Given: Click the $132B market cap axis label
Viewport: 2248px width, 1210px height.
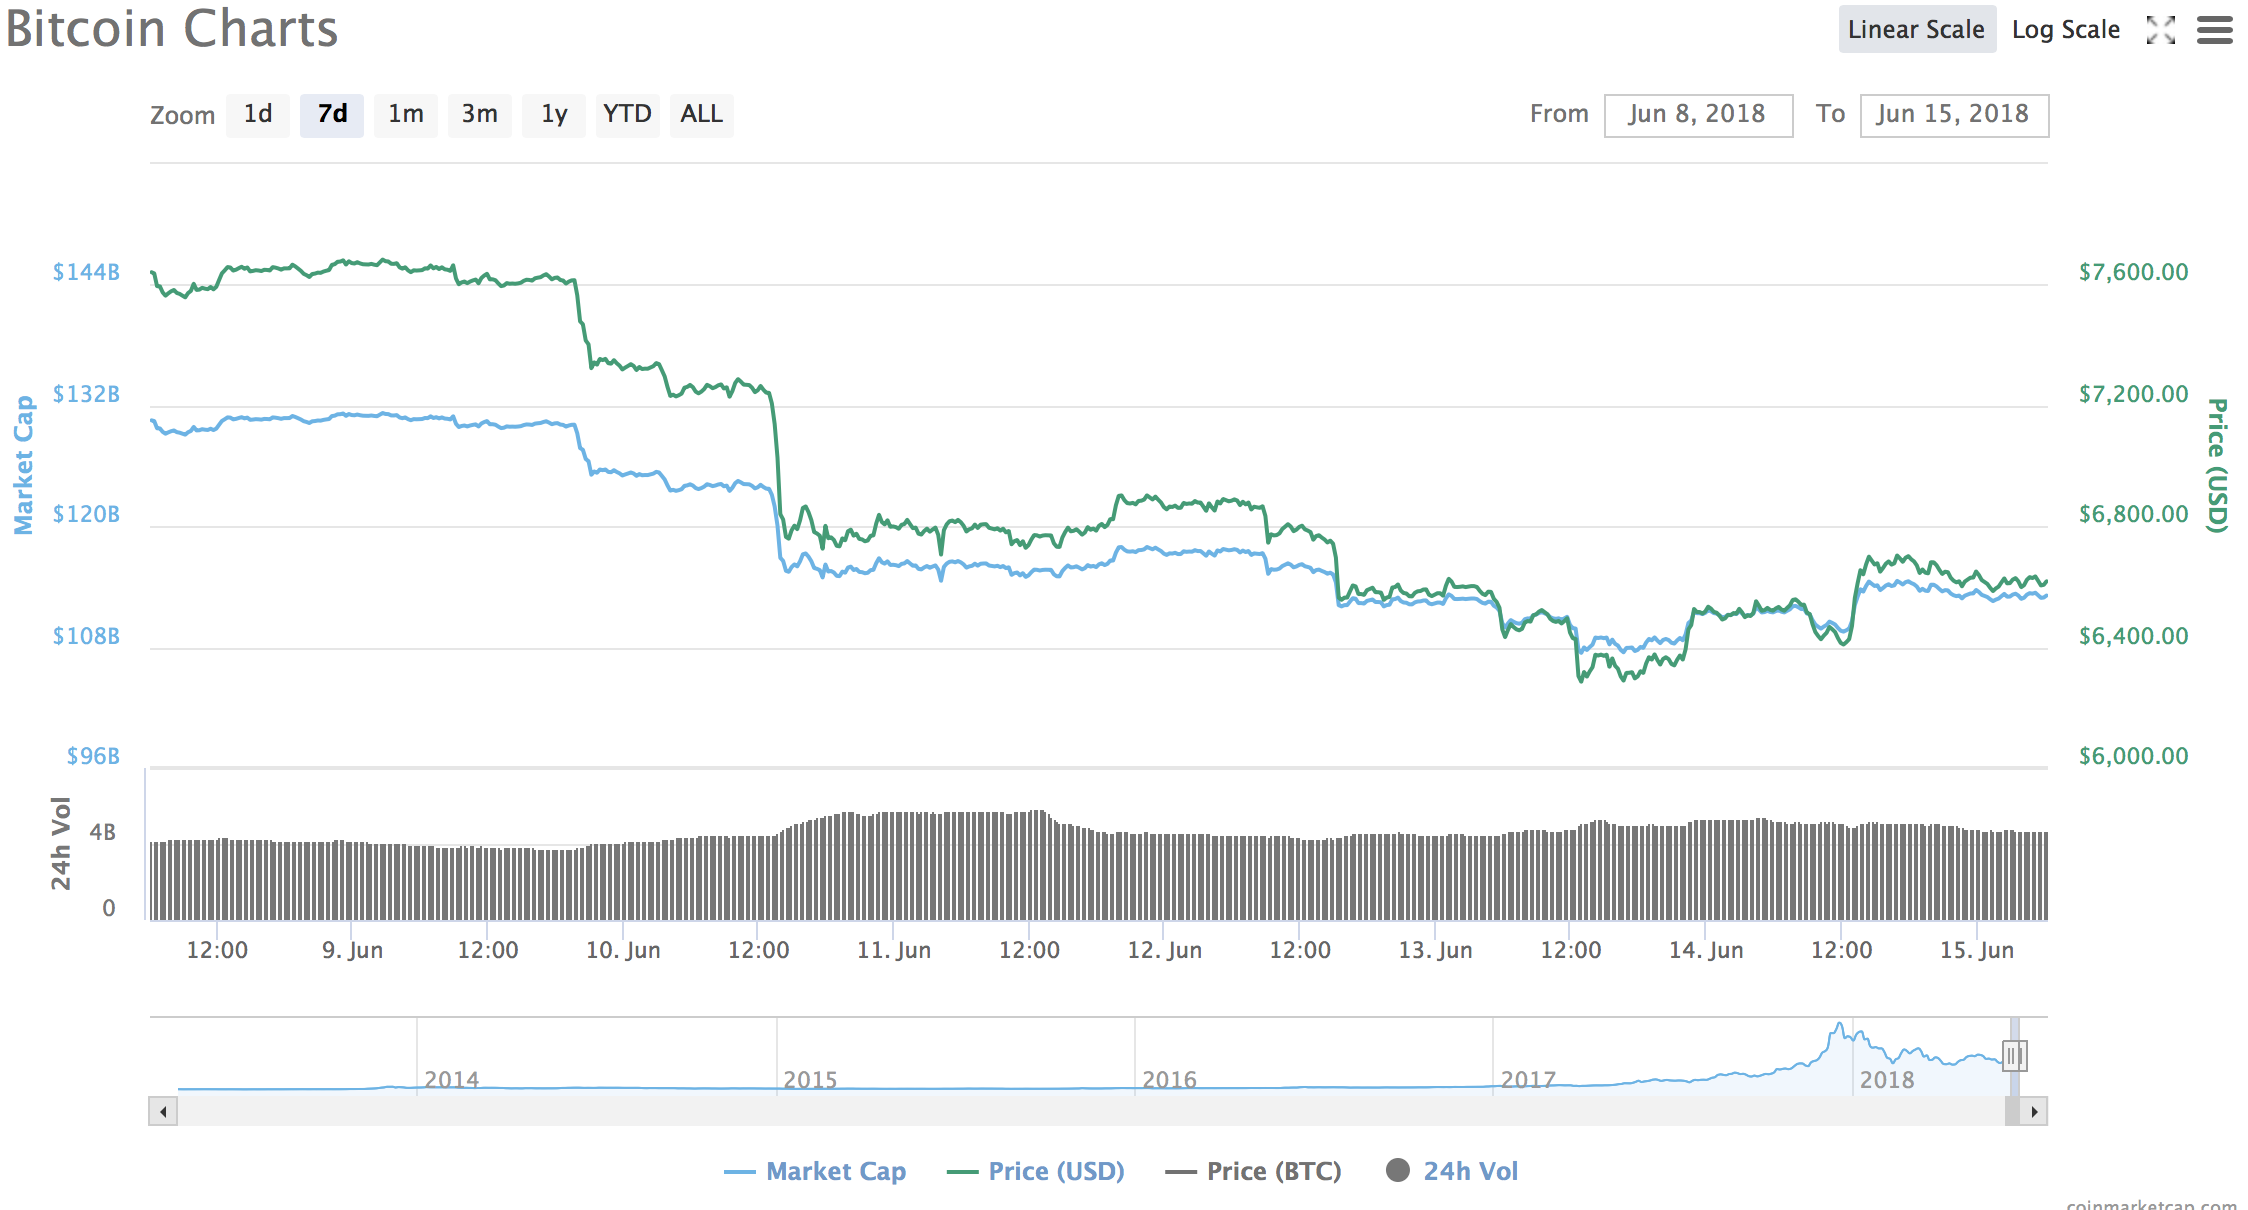Looking at the screenshot, I should 86,394.
